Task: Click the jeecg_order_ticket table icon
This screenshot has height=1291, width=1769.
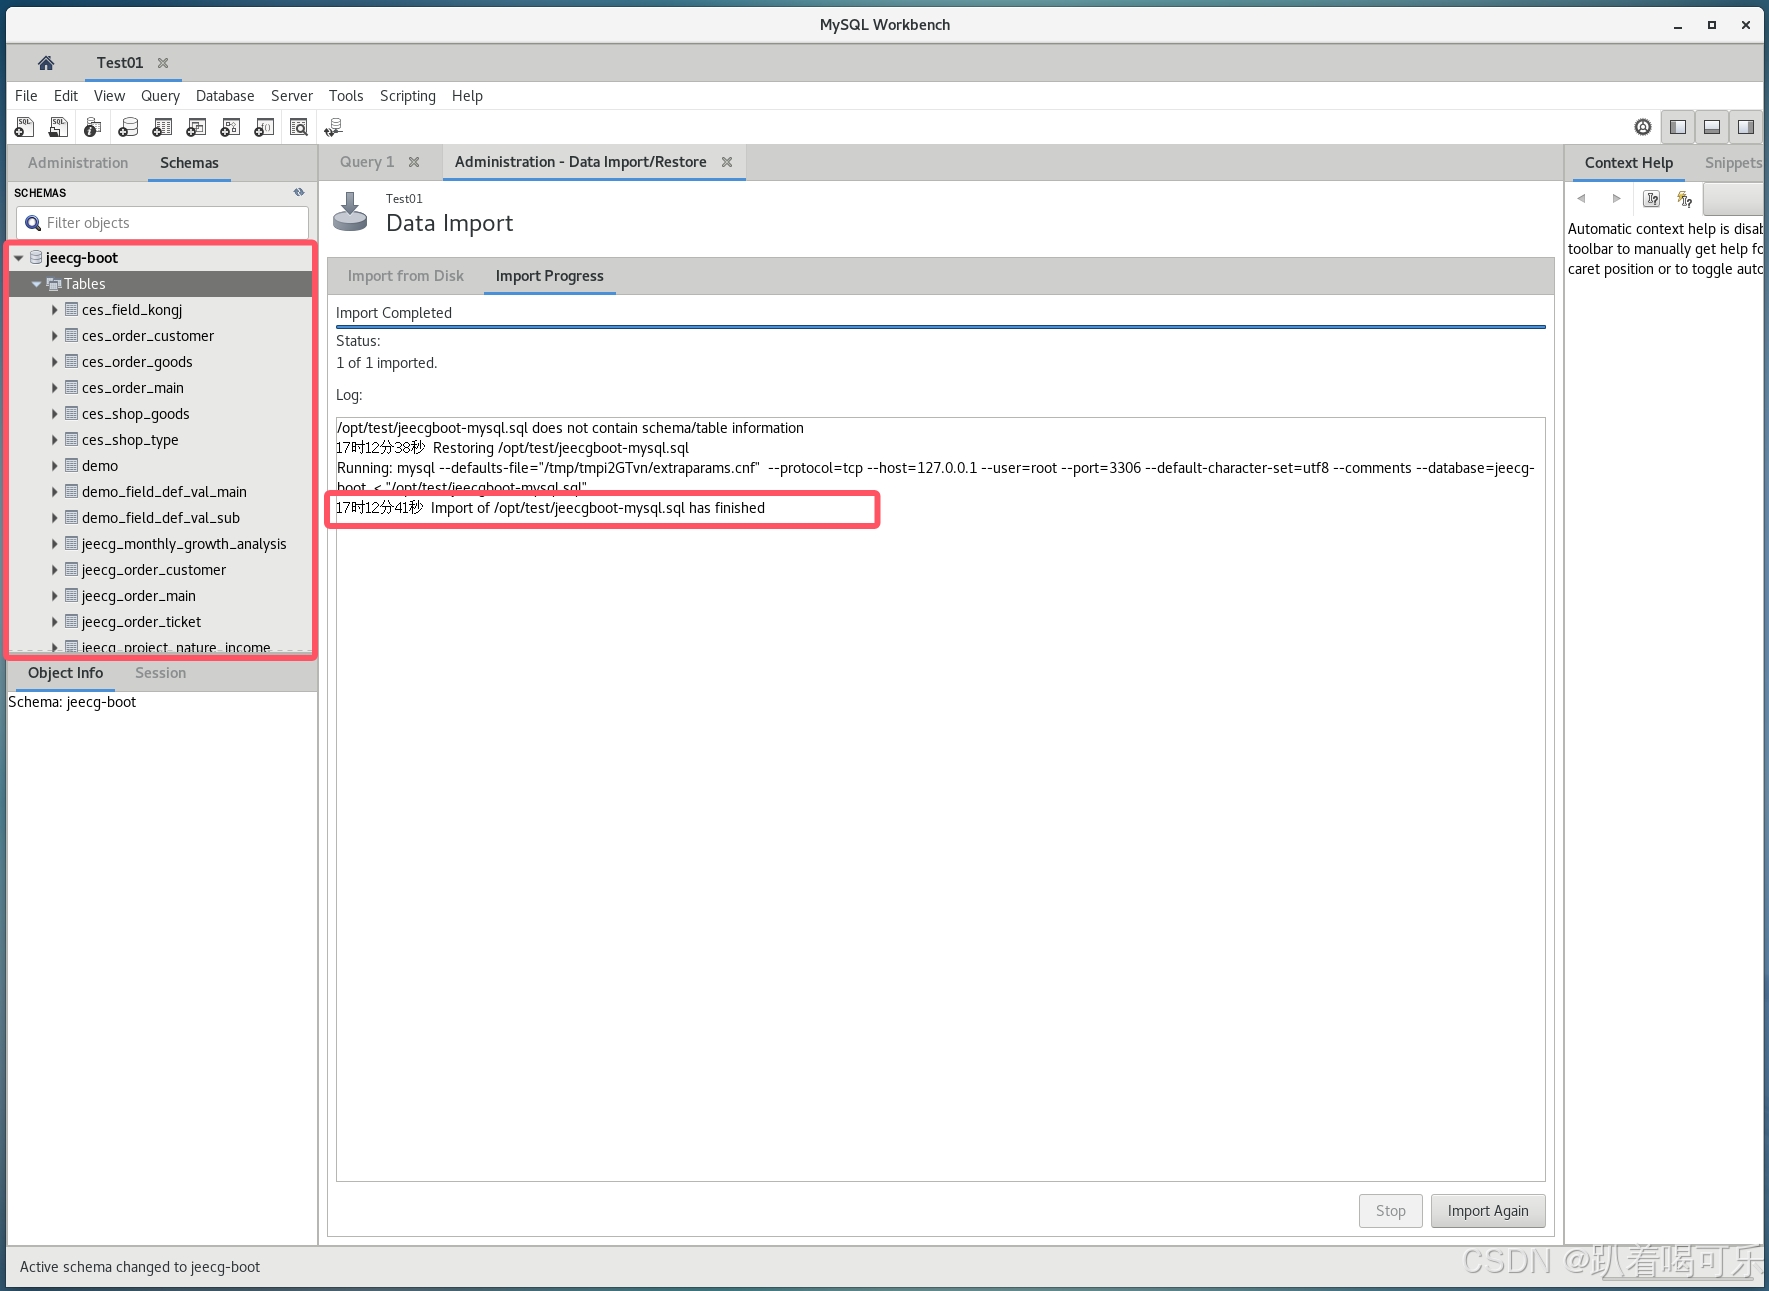Action: tap(72, 622)
